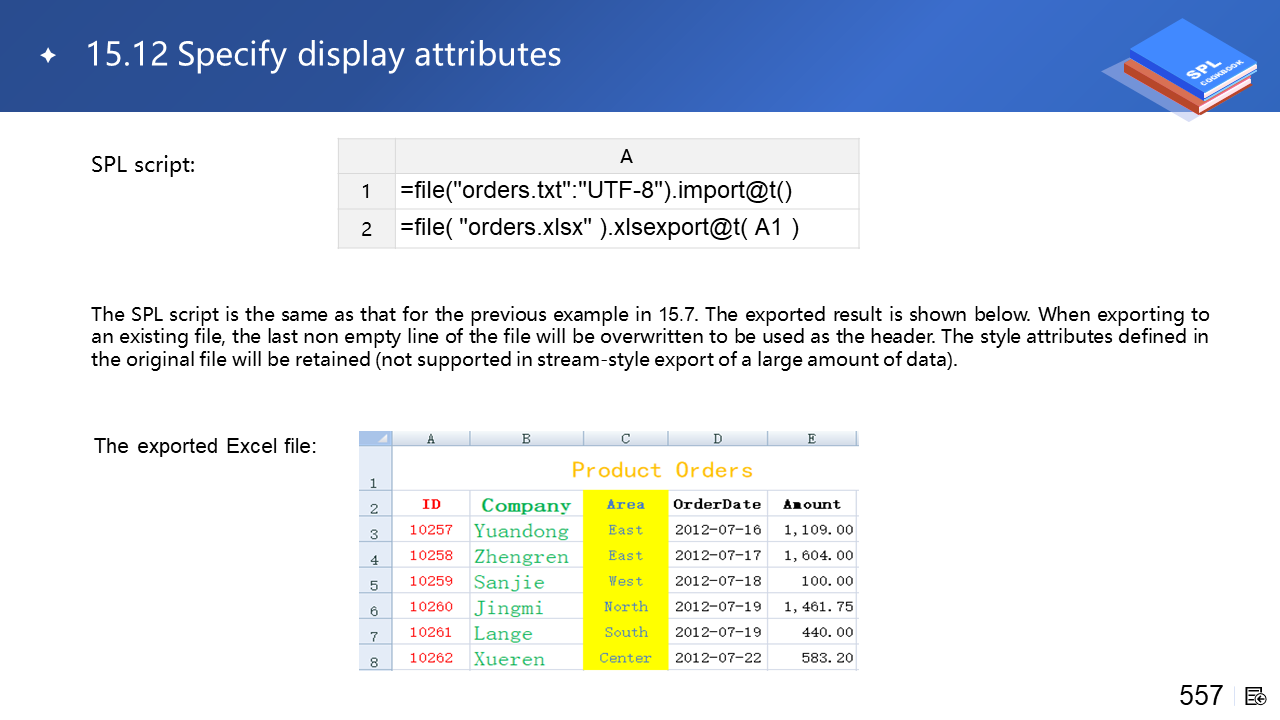Click the star bullet beside the slide title
Screen dimensions: 1280x720
click(48, 56)
